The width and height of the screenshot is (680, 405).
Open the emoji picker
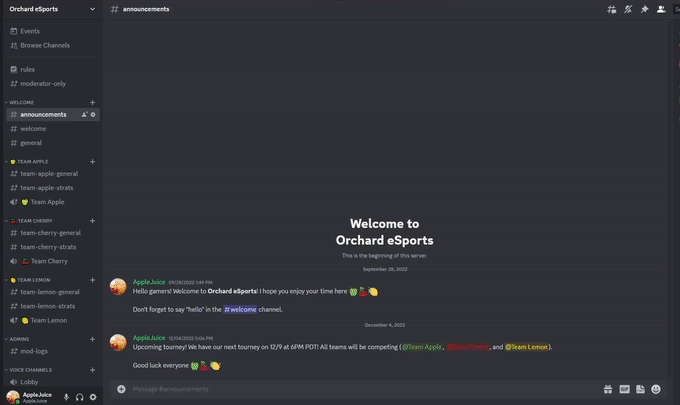(656, 389)
